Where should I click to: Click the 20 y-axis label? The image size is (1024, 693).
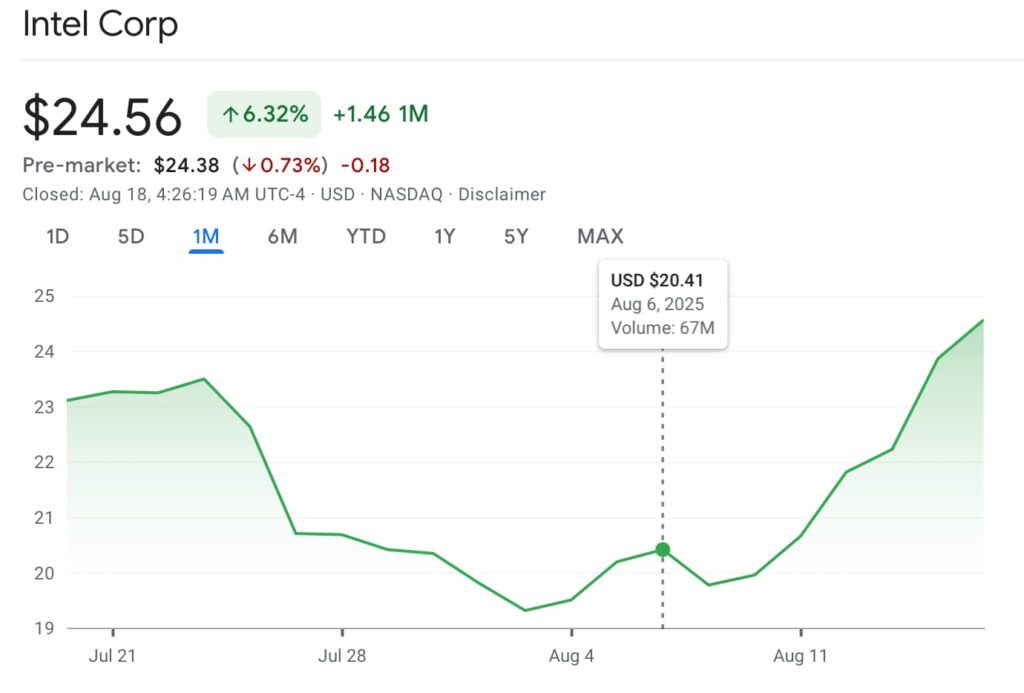pos(44,573)
